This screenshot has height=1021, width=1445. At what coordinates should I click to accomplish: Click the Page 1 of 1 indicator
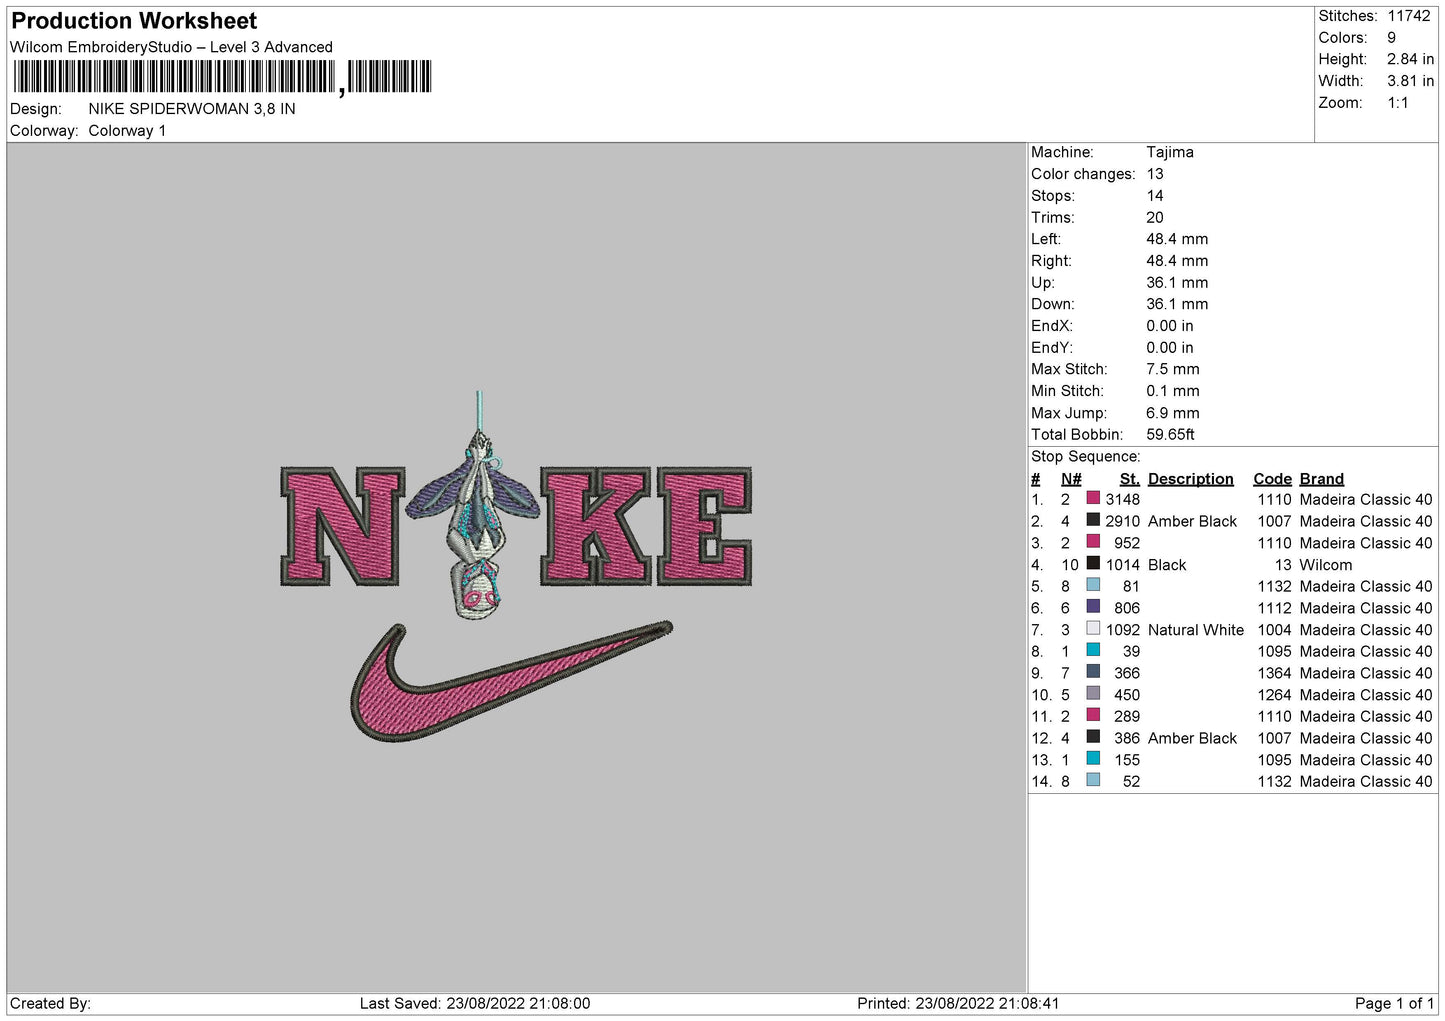click(x=1394, y=1003)
